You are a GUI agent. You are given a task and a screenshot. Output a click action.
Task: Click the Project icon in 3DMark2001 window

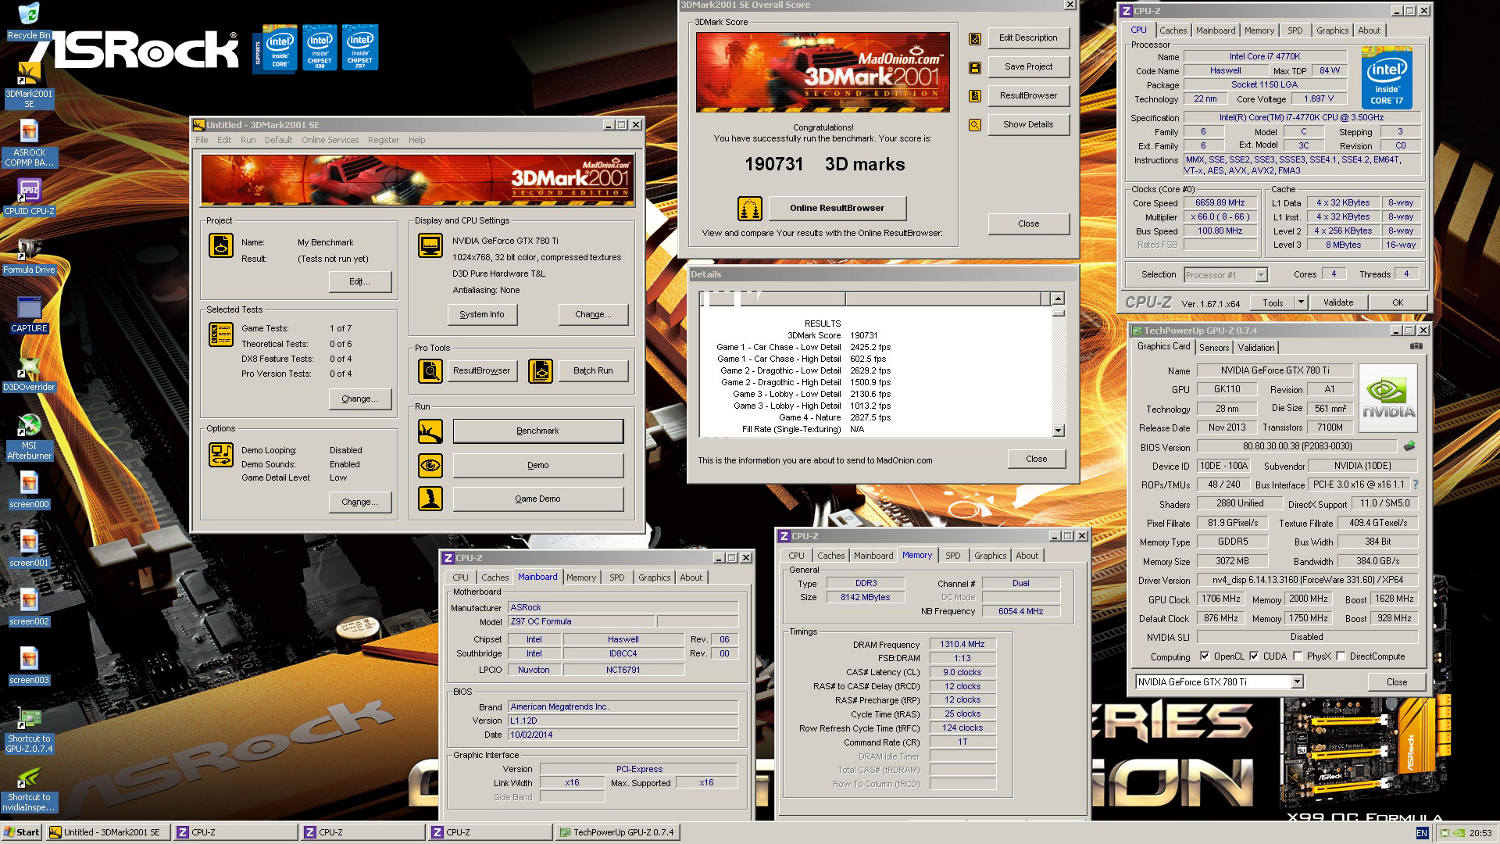click(221, 245)
